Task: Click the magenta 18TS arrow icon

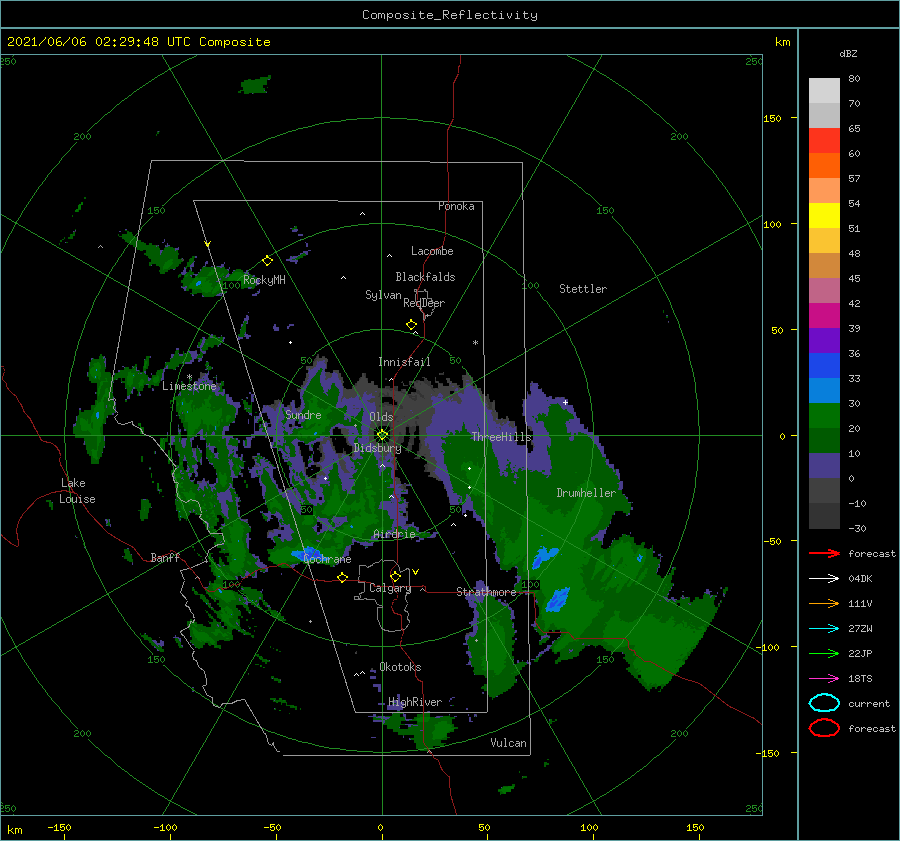Action: pos(824,679)
